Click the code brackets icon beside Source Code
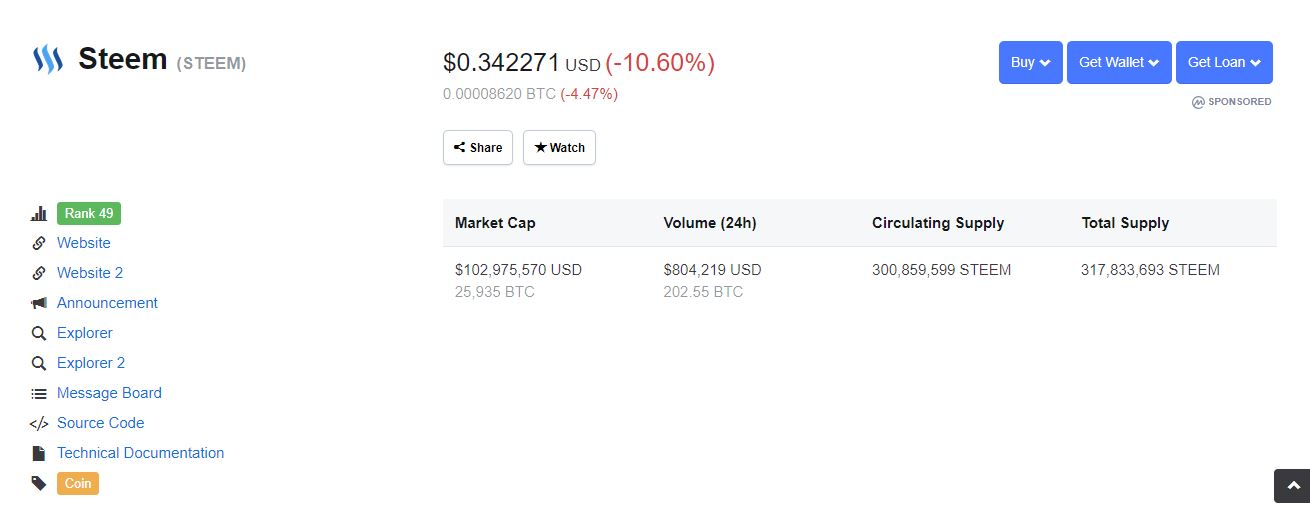This screenshot has width=1310, height=509. tap(39, 423)
